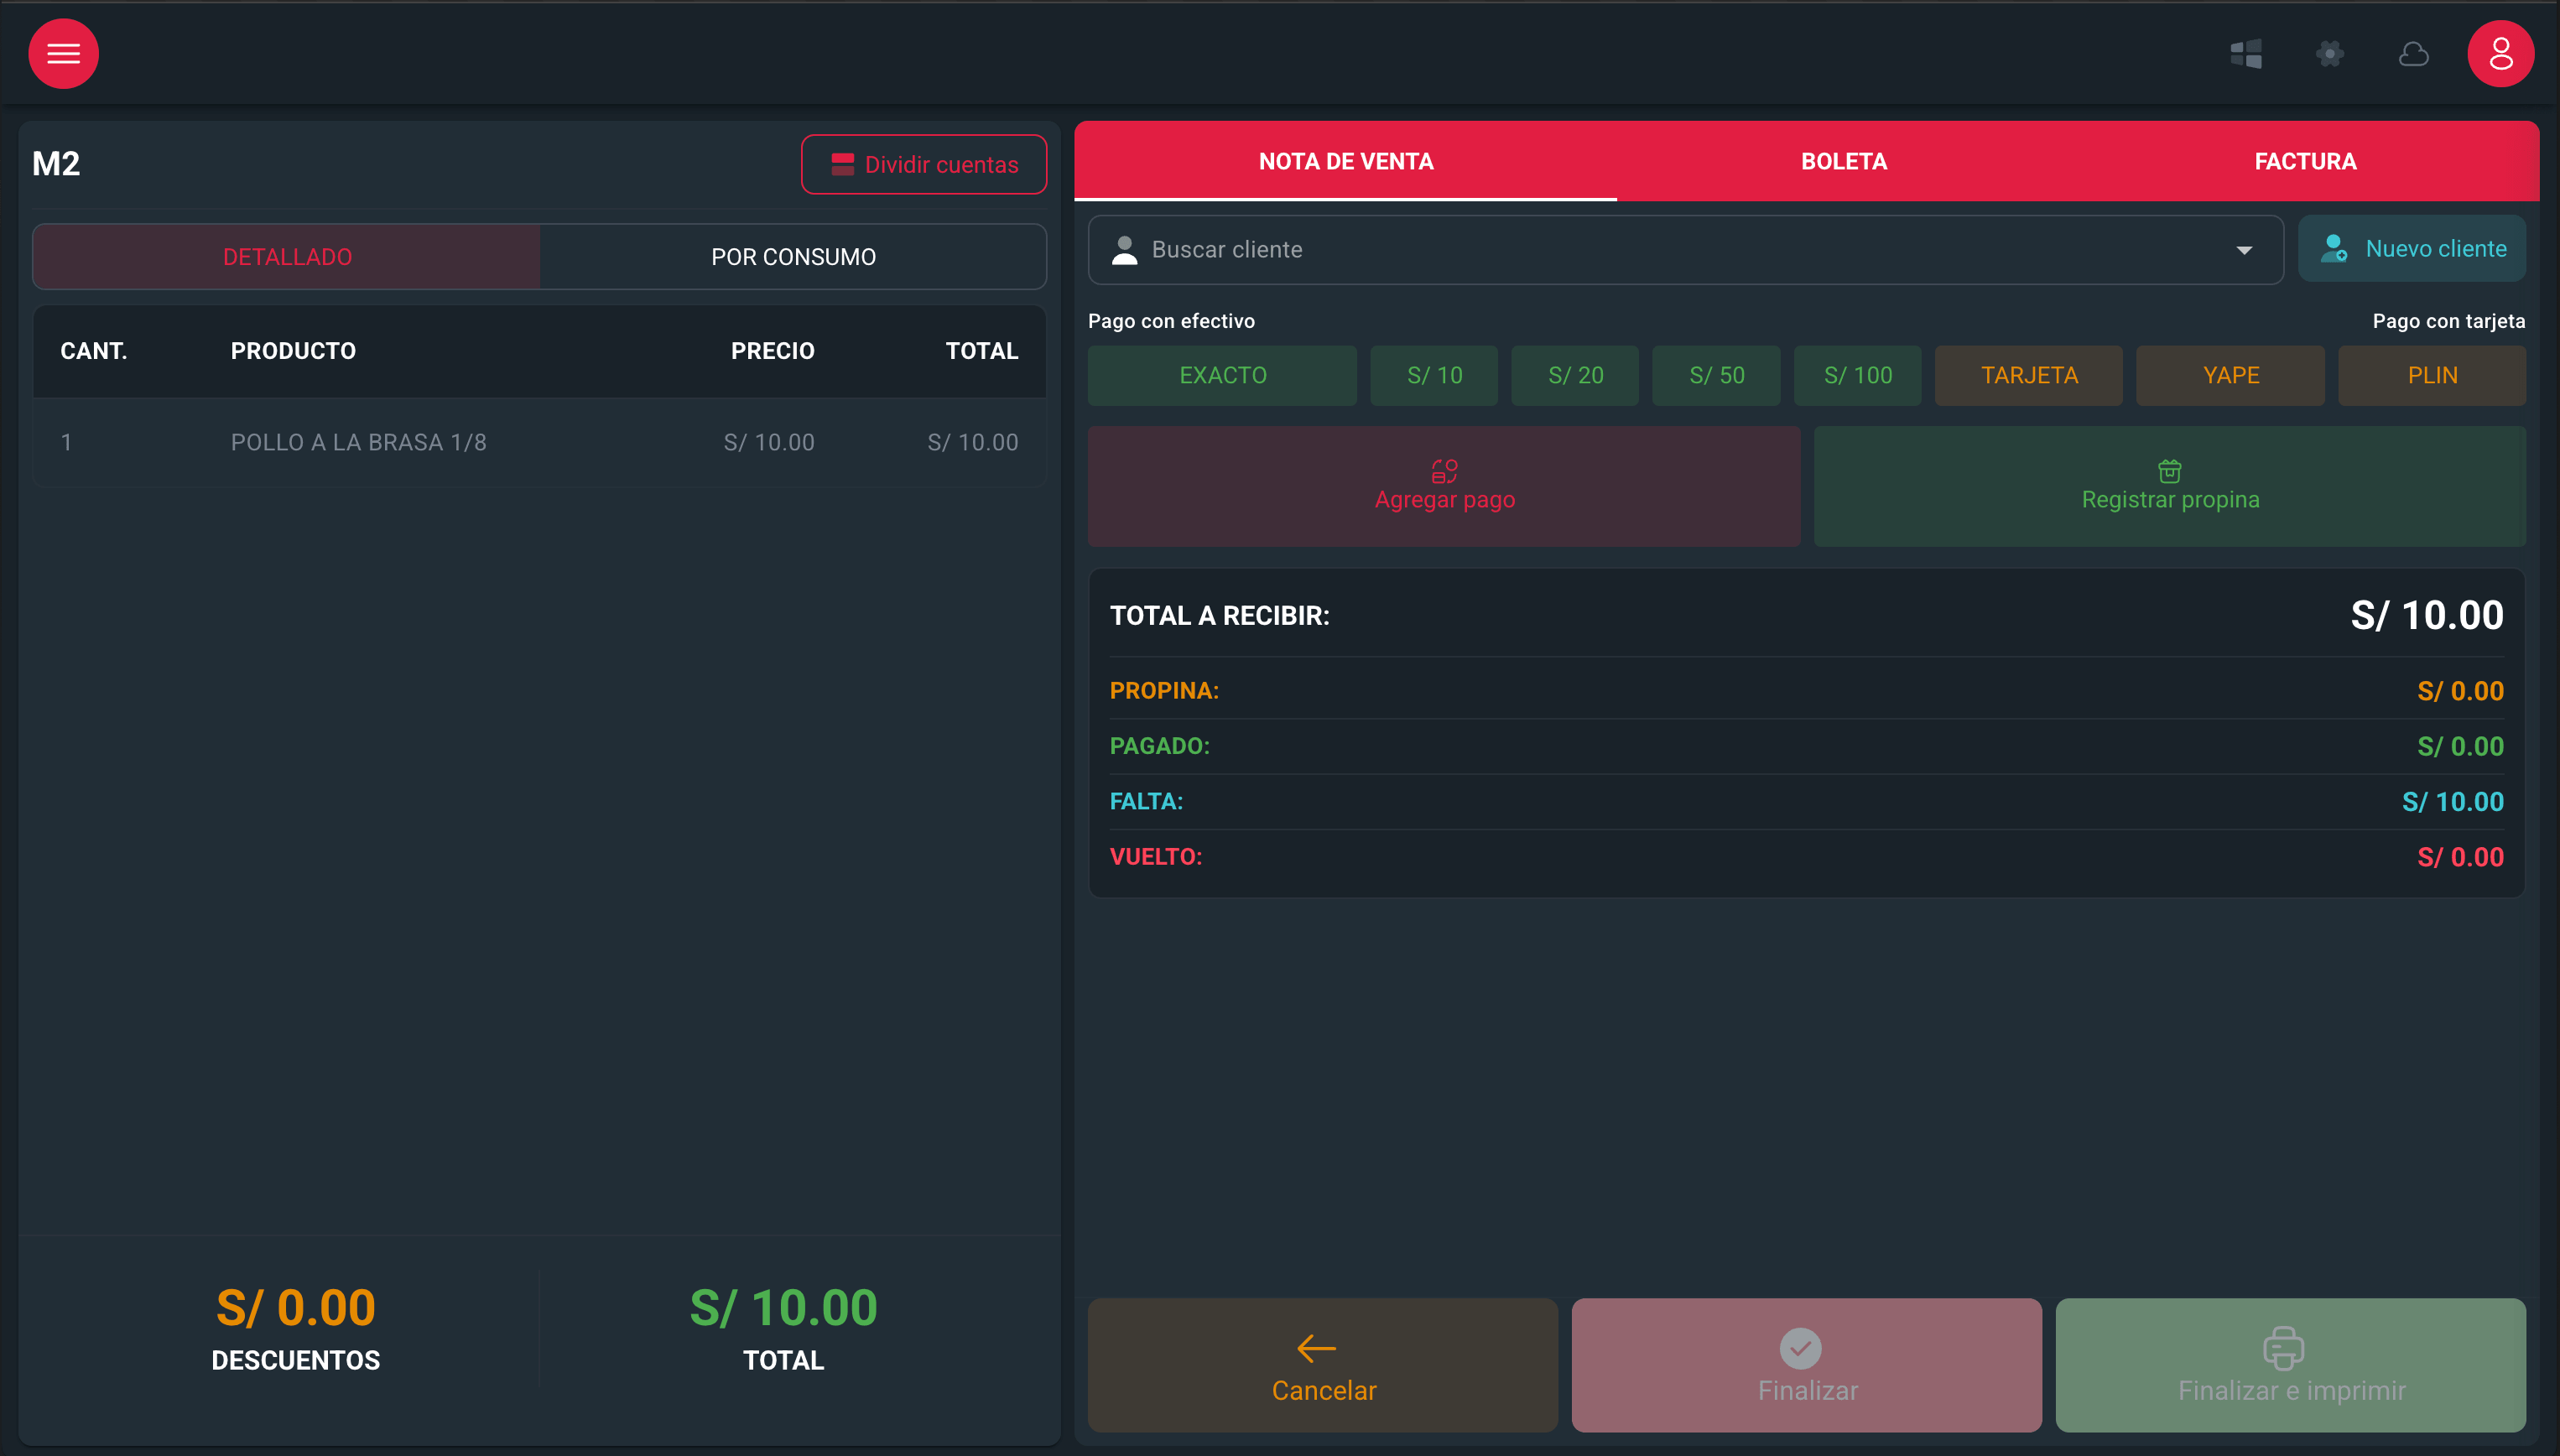Screen dimensions: 2560x1456
Task: Select S/ 10 cash amount
Action: click(1434, 375)
